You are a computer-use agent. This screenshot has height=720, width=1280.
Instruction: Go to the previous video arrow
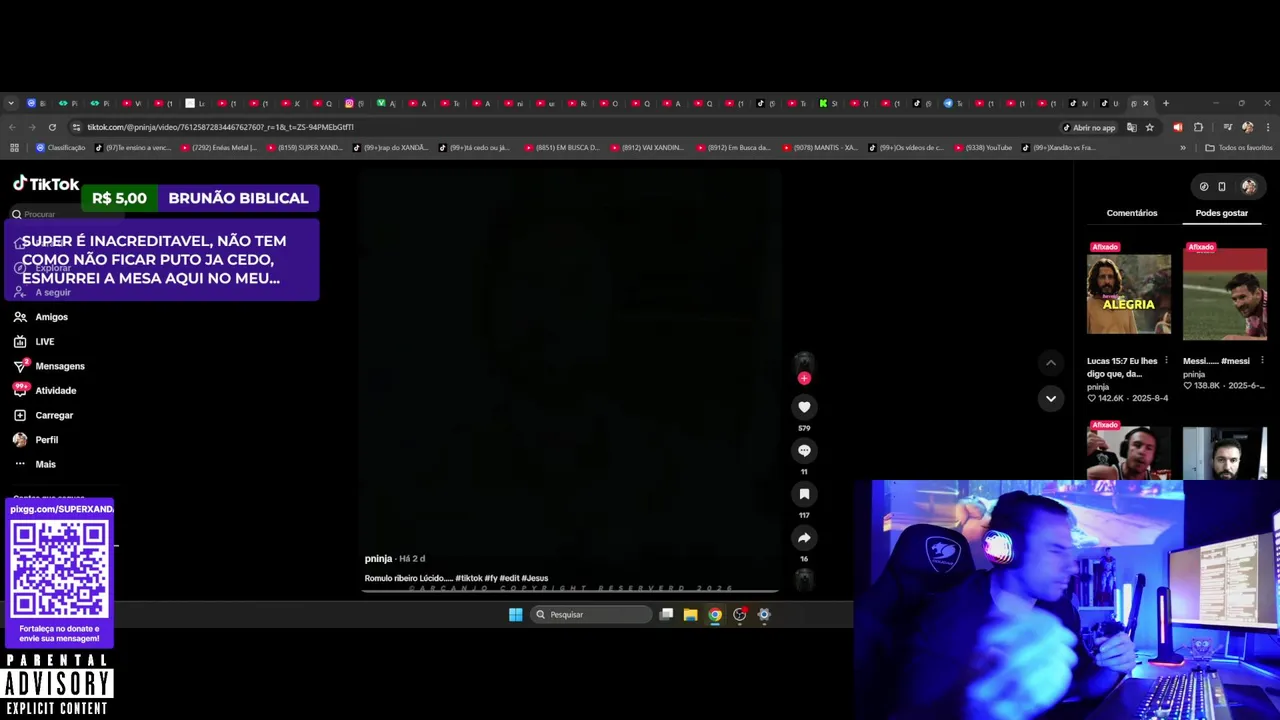pos(1050,363)
